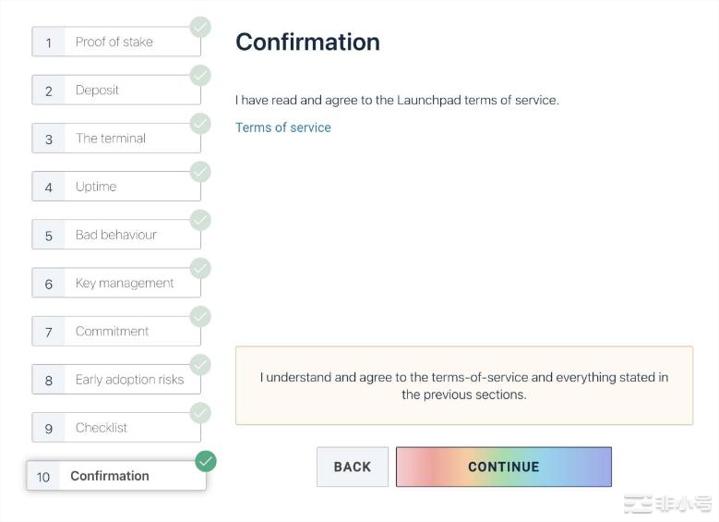Click the checkmark badge on Bad behaviour
This screenshot has height=522, width=719.
(x=201, y=219)
